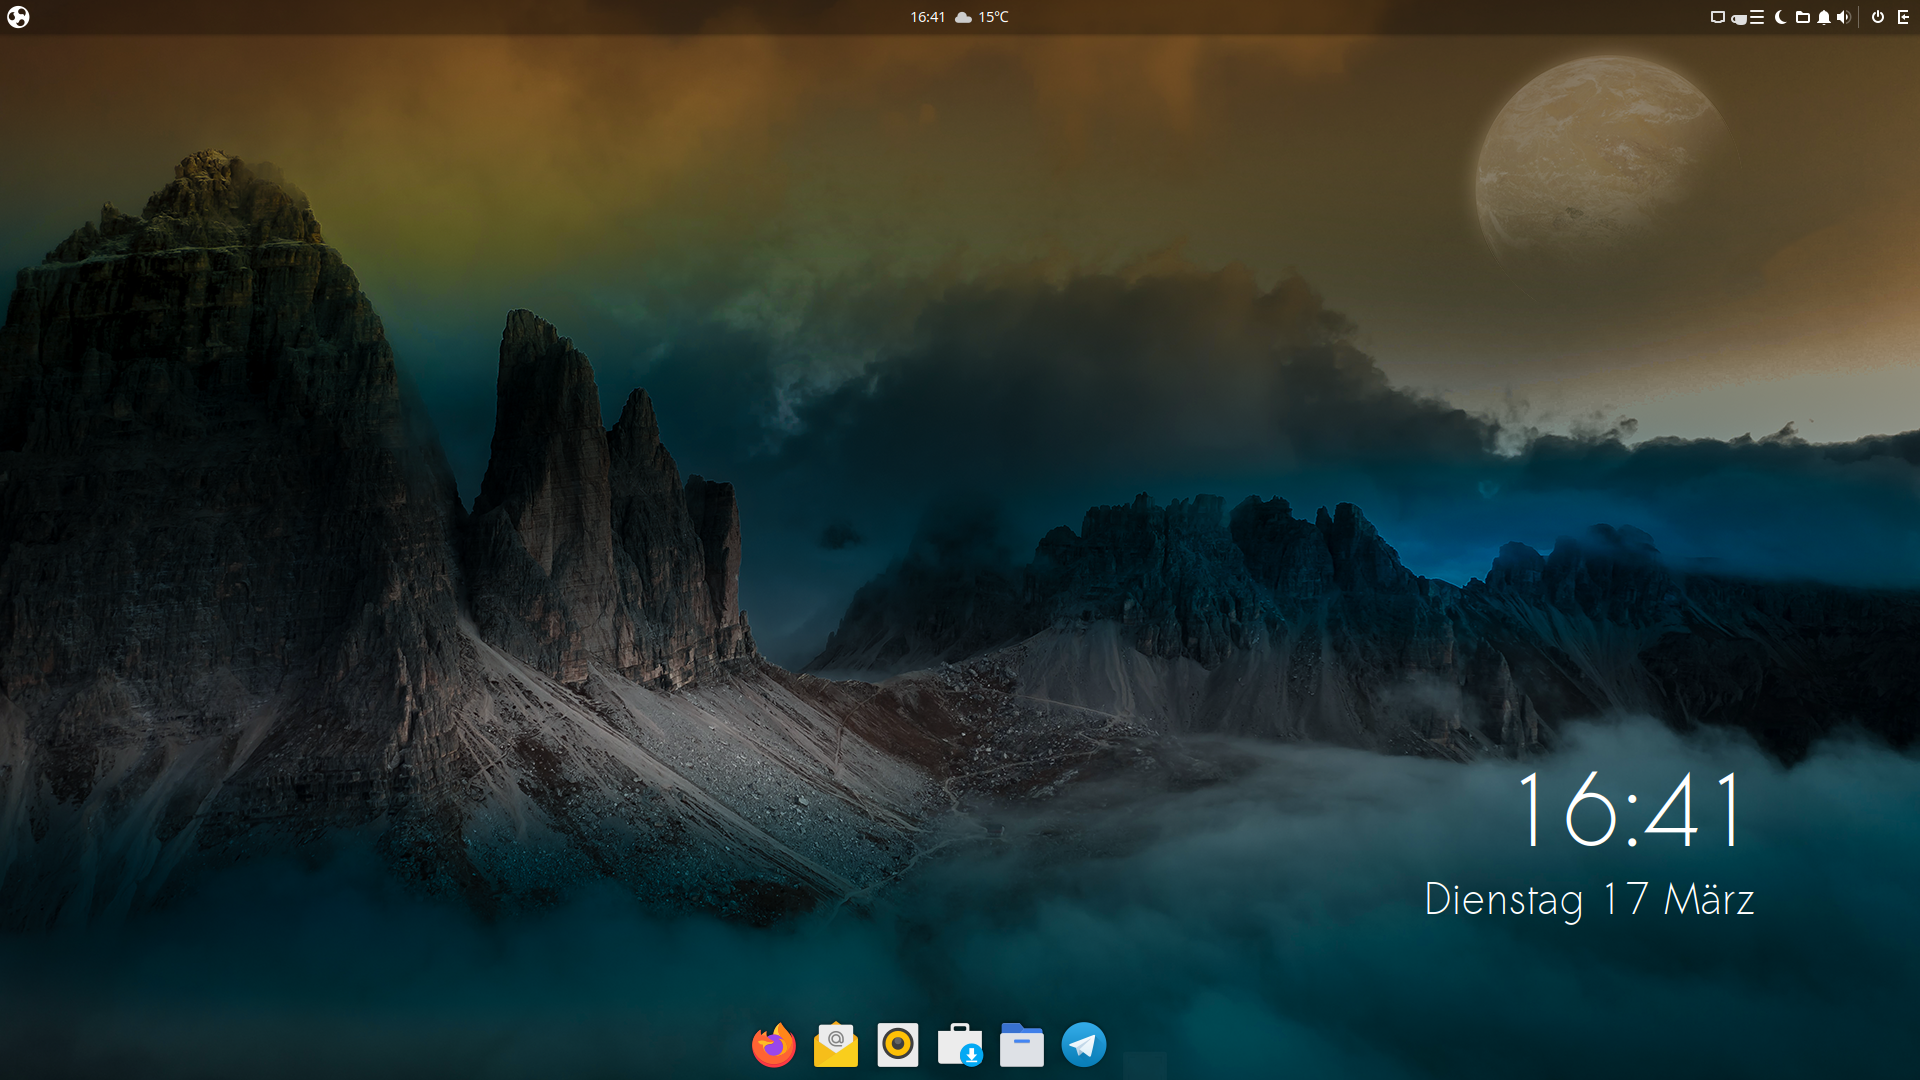Launch Firefox from the dock
Screen dimensions: 1920x1080
tap(773, 1046)
